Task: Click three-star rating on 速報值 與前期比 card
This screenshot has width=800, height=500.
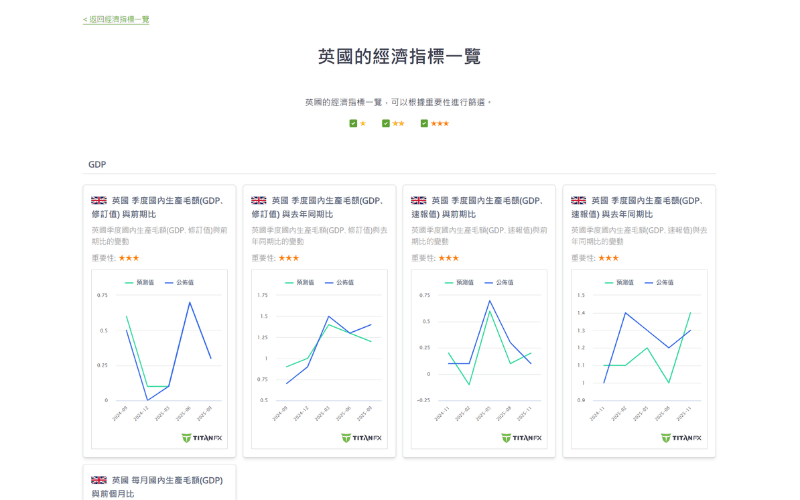Action: pyautogui.click(x=448, y=258)
